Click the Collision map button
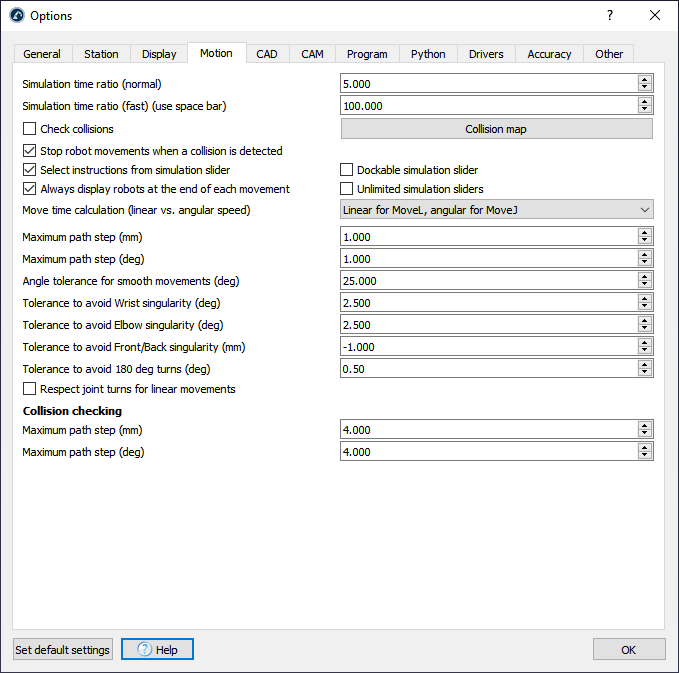The height and width of the screenshot is (673, 679). [x=497, y=129]
